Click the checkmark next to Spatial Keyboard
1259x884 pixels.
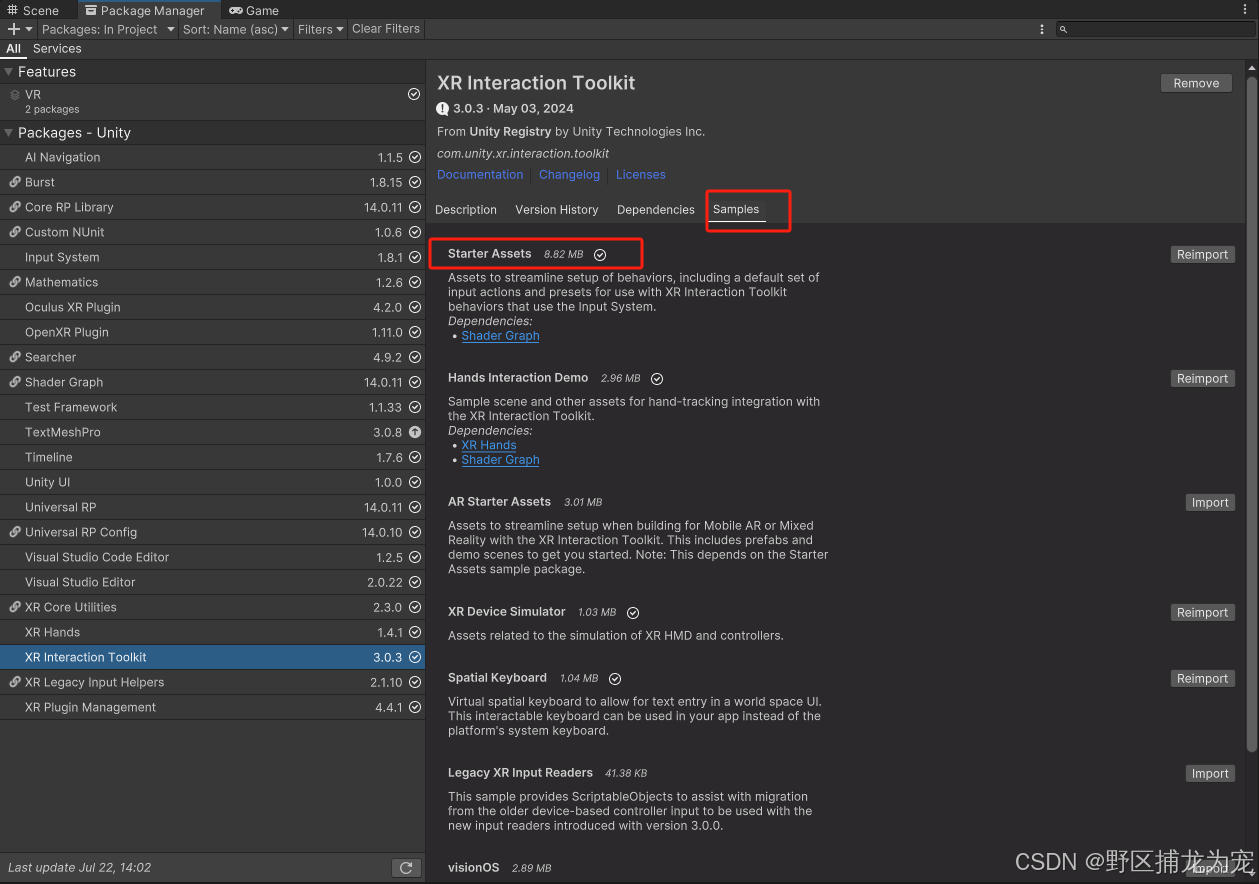[x=615, y=679]
